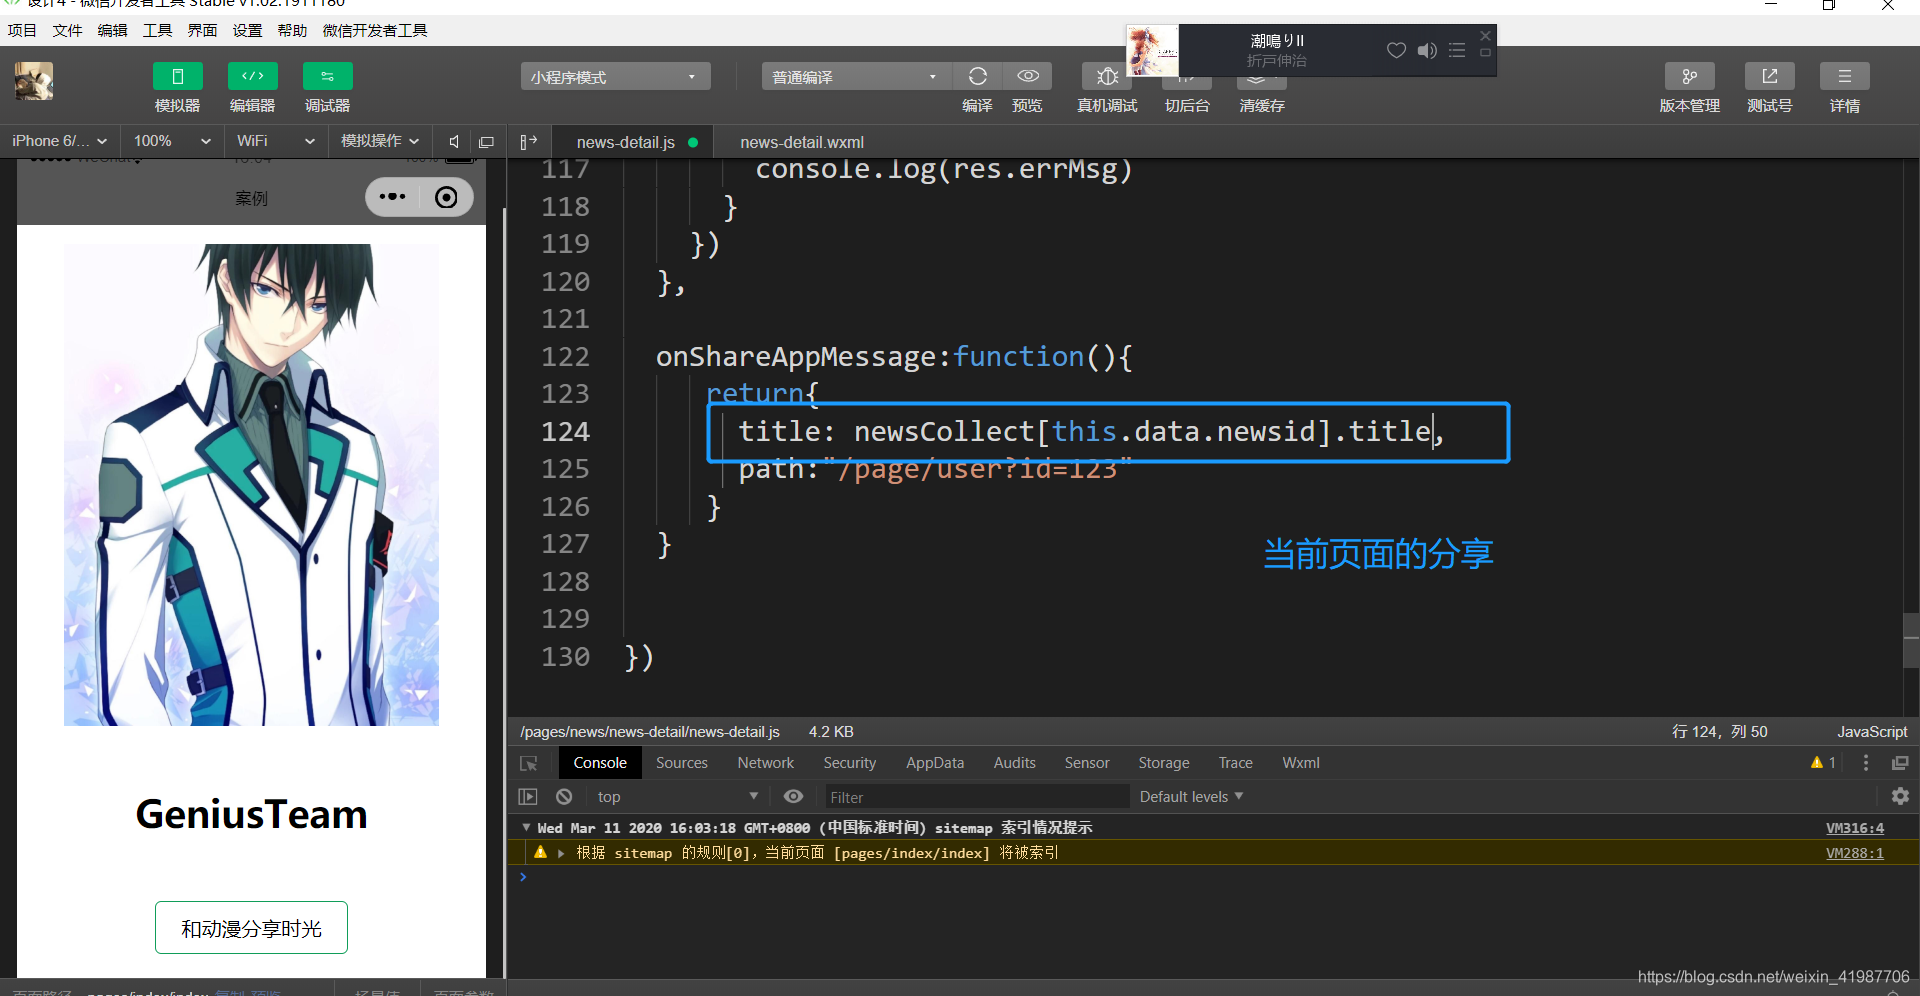The width and height of the screenshot is (1920, 996).
Task: Open the mini program mode dropdown
Action: point(615,77)
